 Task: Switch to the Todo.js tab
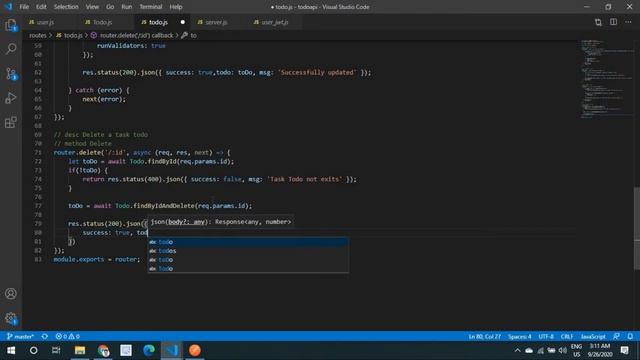[102, 22]
